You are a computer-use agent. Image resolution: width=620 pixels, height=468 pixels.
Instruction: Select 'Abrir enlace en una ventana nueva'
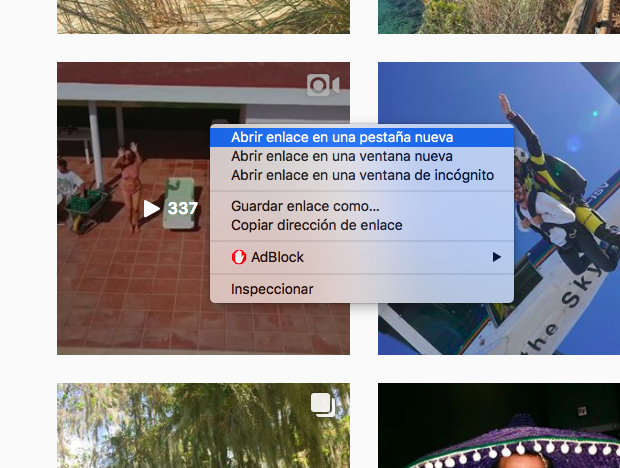pyautogui.click(x=362, y=156)
